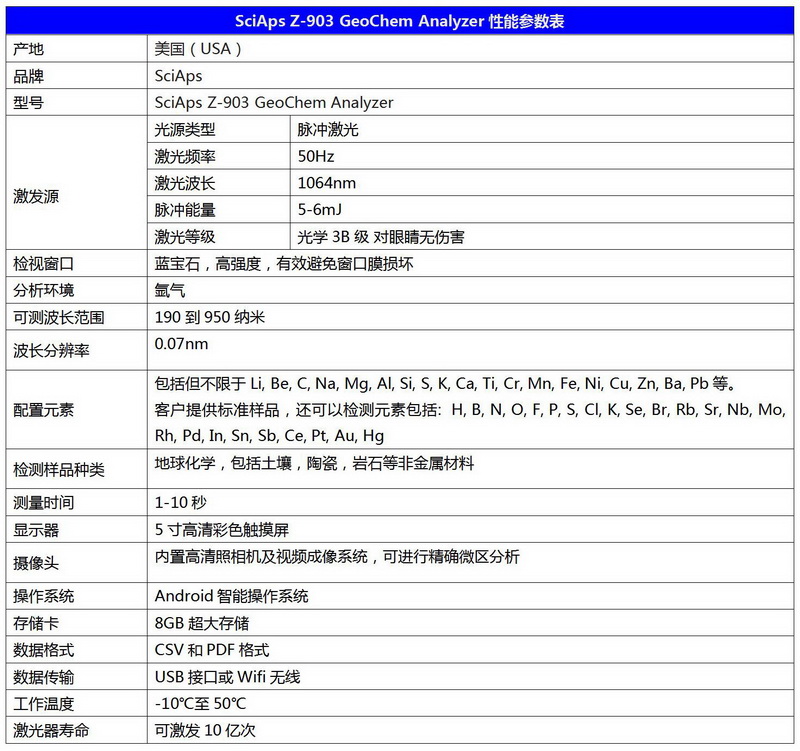Click the '1064nm' laser wavelength value
The image size is (800, 751).
tap(327, 183)
